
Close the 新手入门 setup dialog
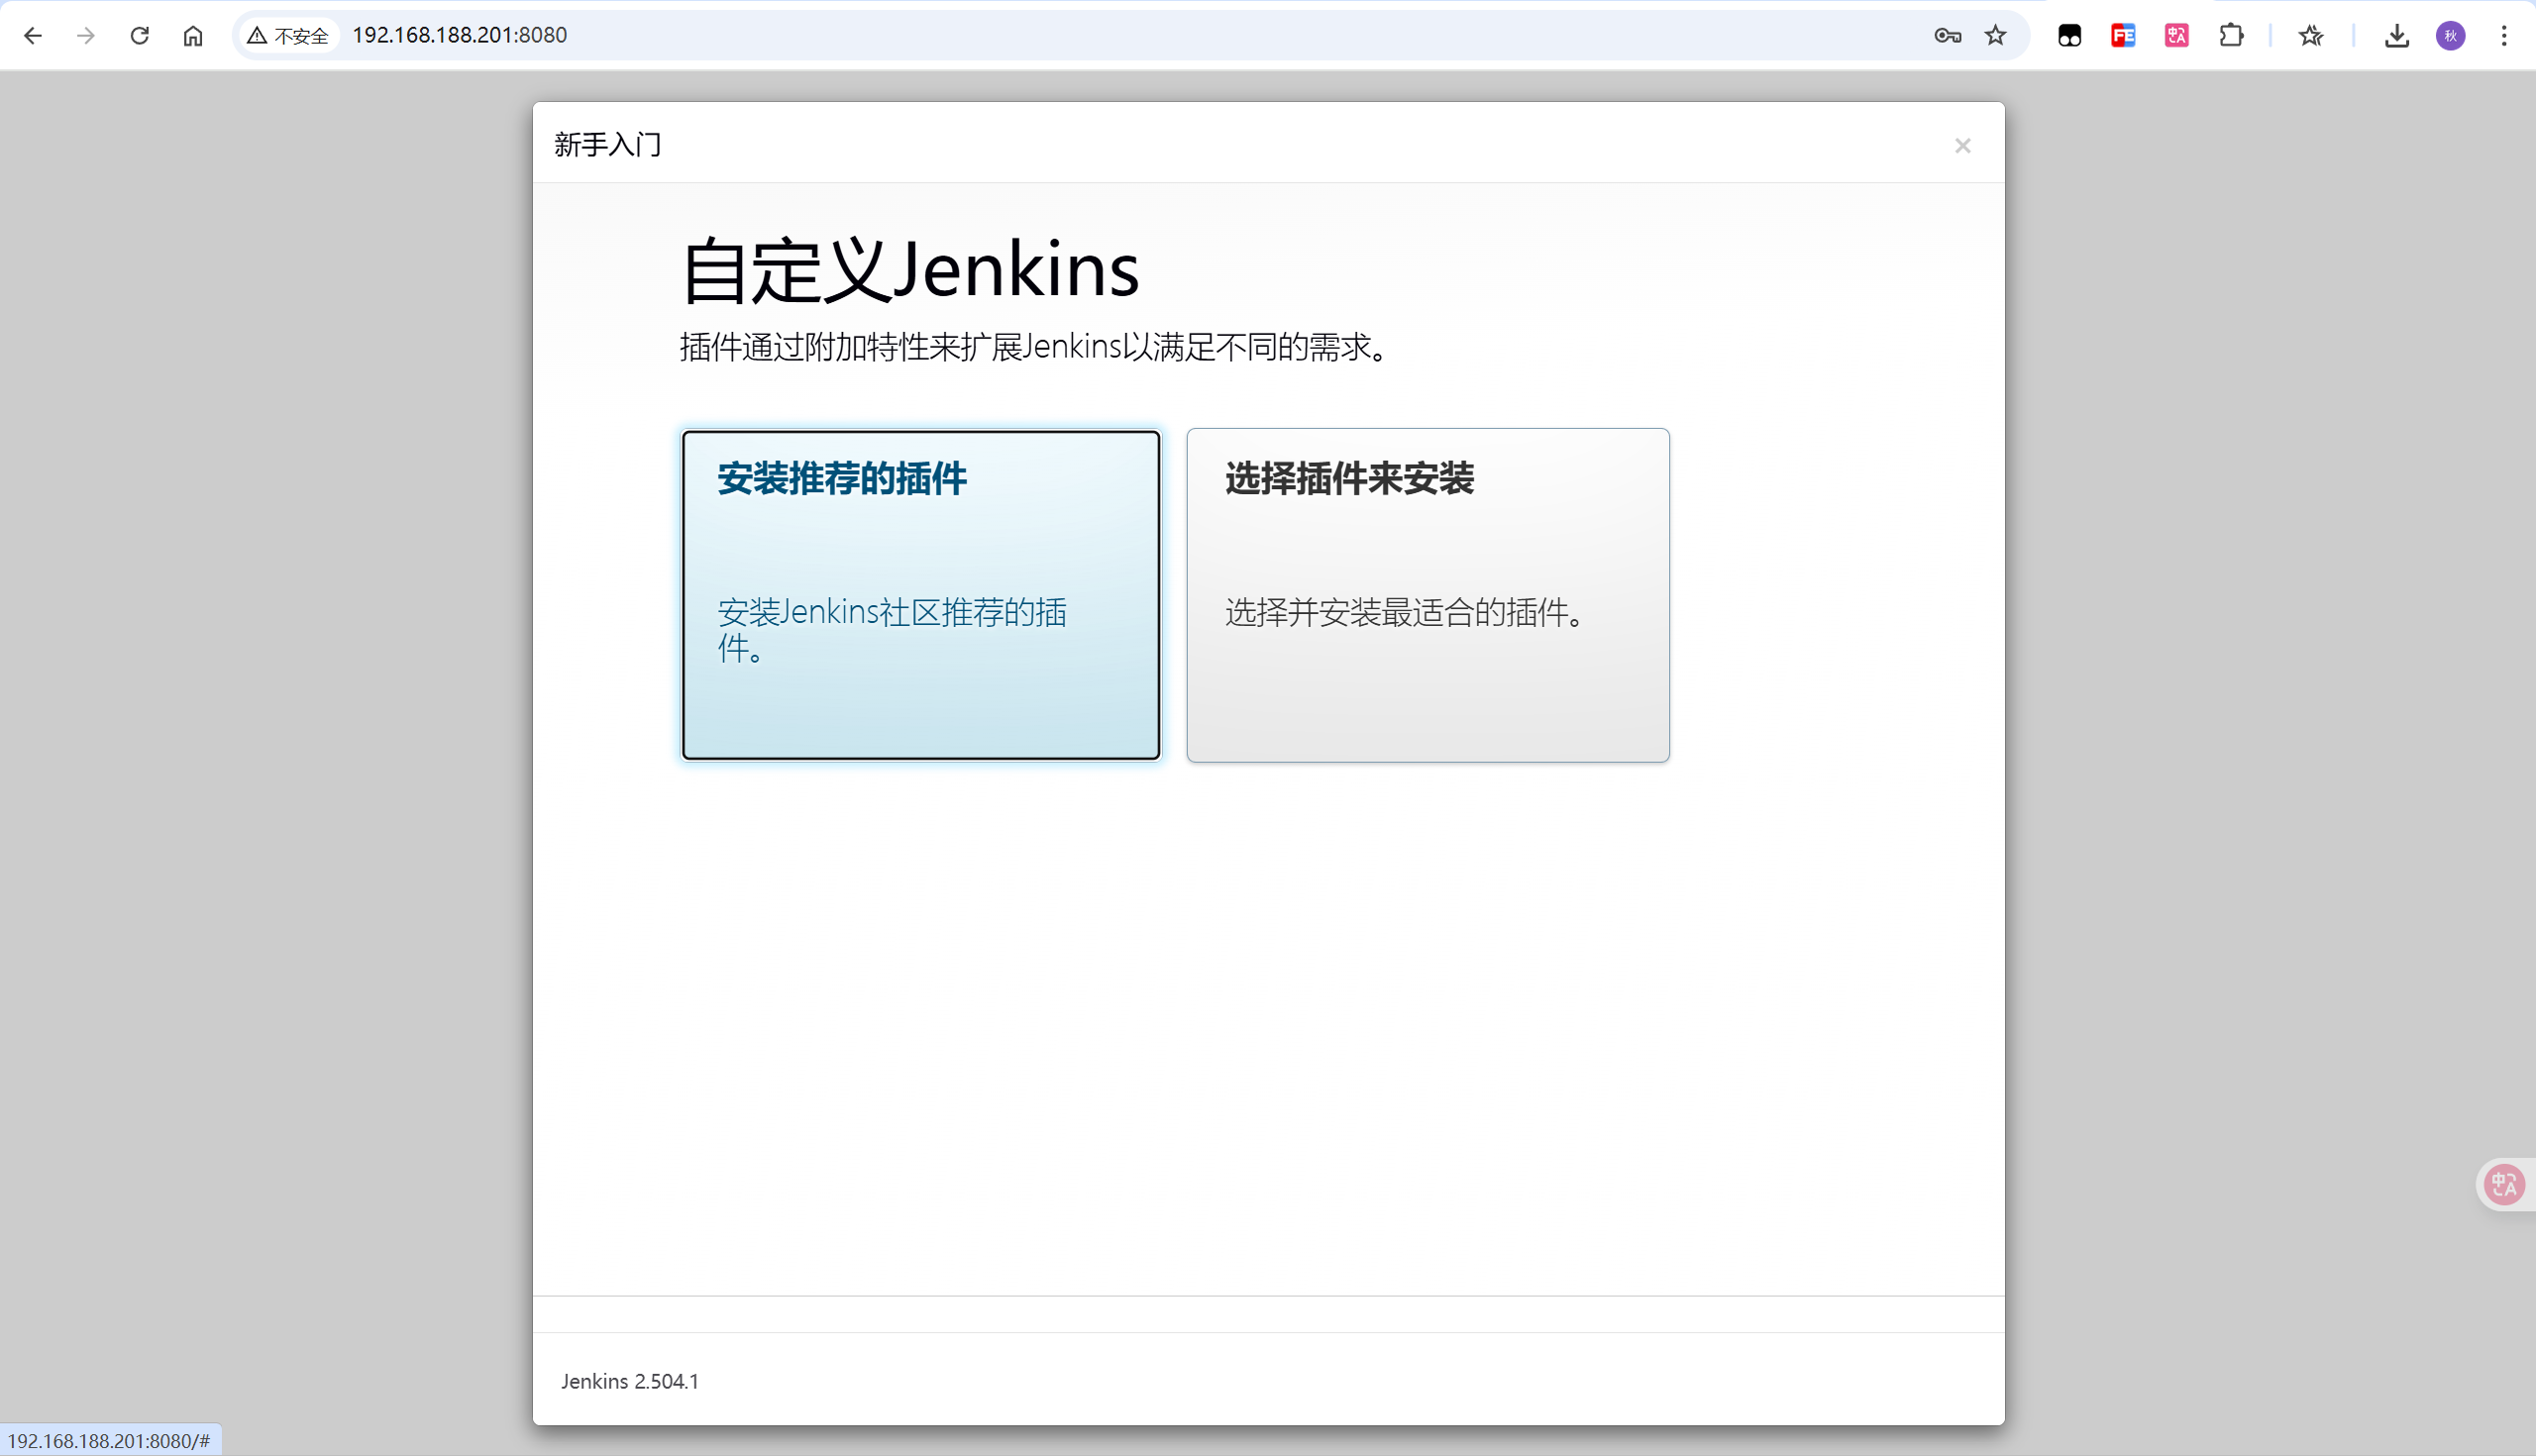click(x=1962, y=146)
